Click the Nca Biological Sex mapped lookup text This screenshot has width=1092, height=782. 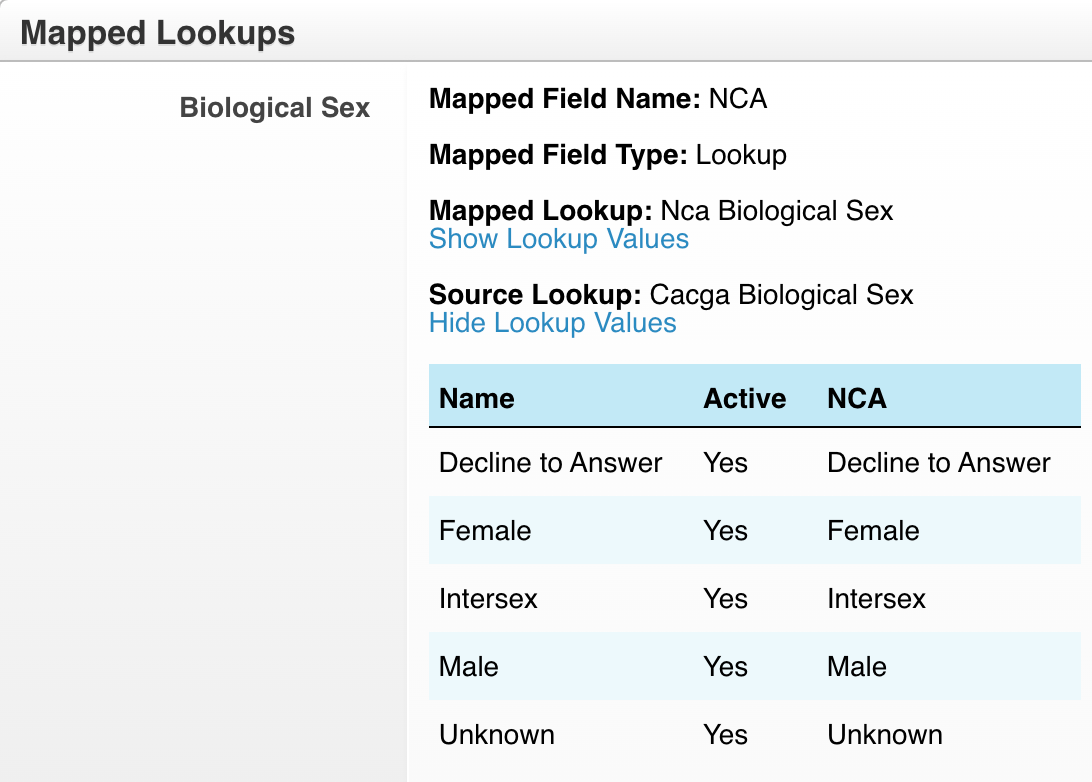click(x=776, y=211)
